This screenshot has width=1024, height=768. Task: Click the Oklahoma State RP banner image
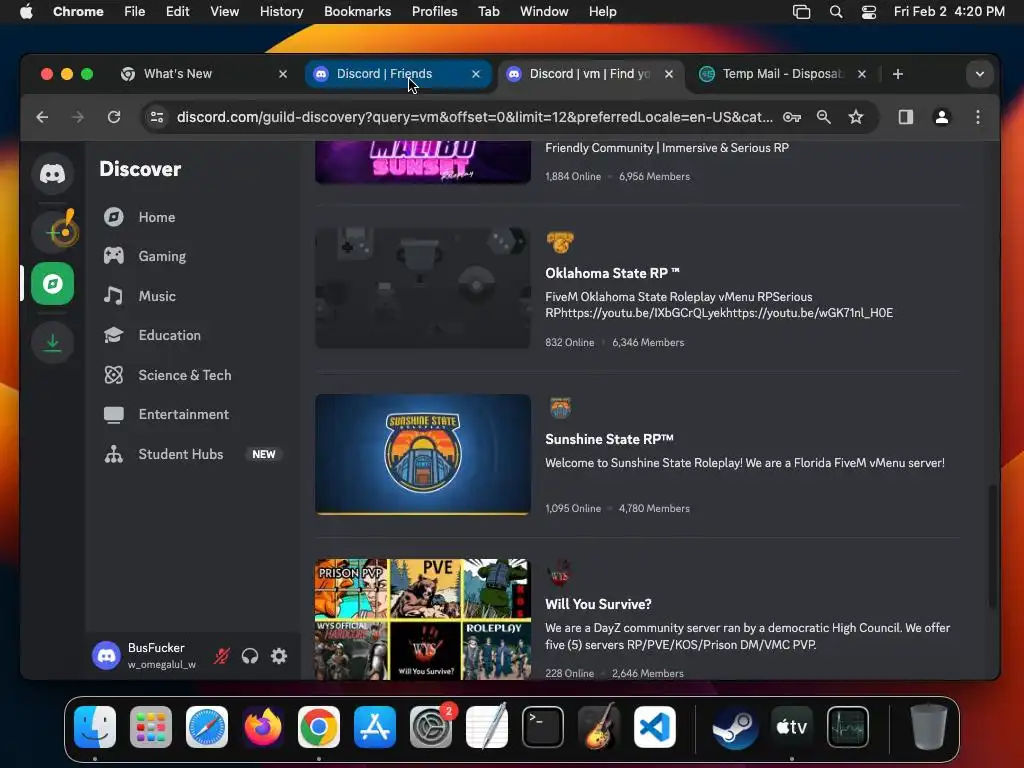[x=423, y=288]
